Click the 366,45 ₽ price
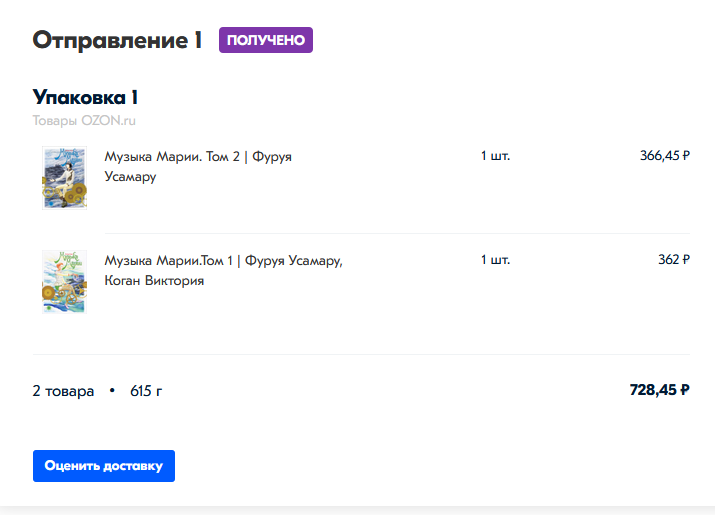 point(665,156)
